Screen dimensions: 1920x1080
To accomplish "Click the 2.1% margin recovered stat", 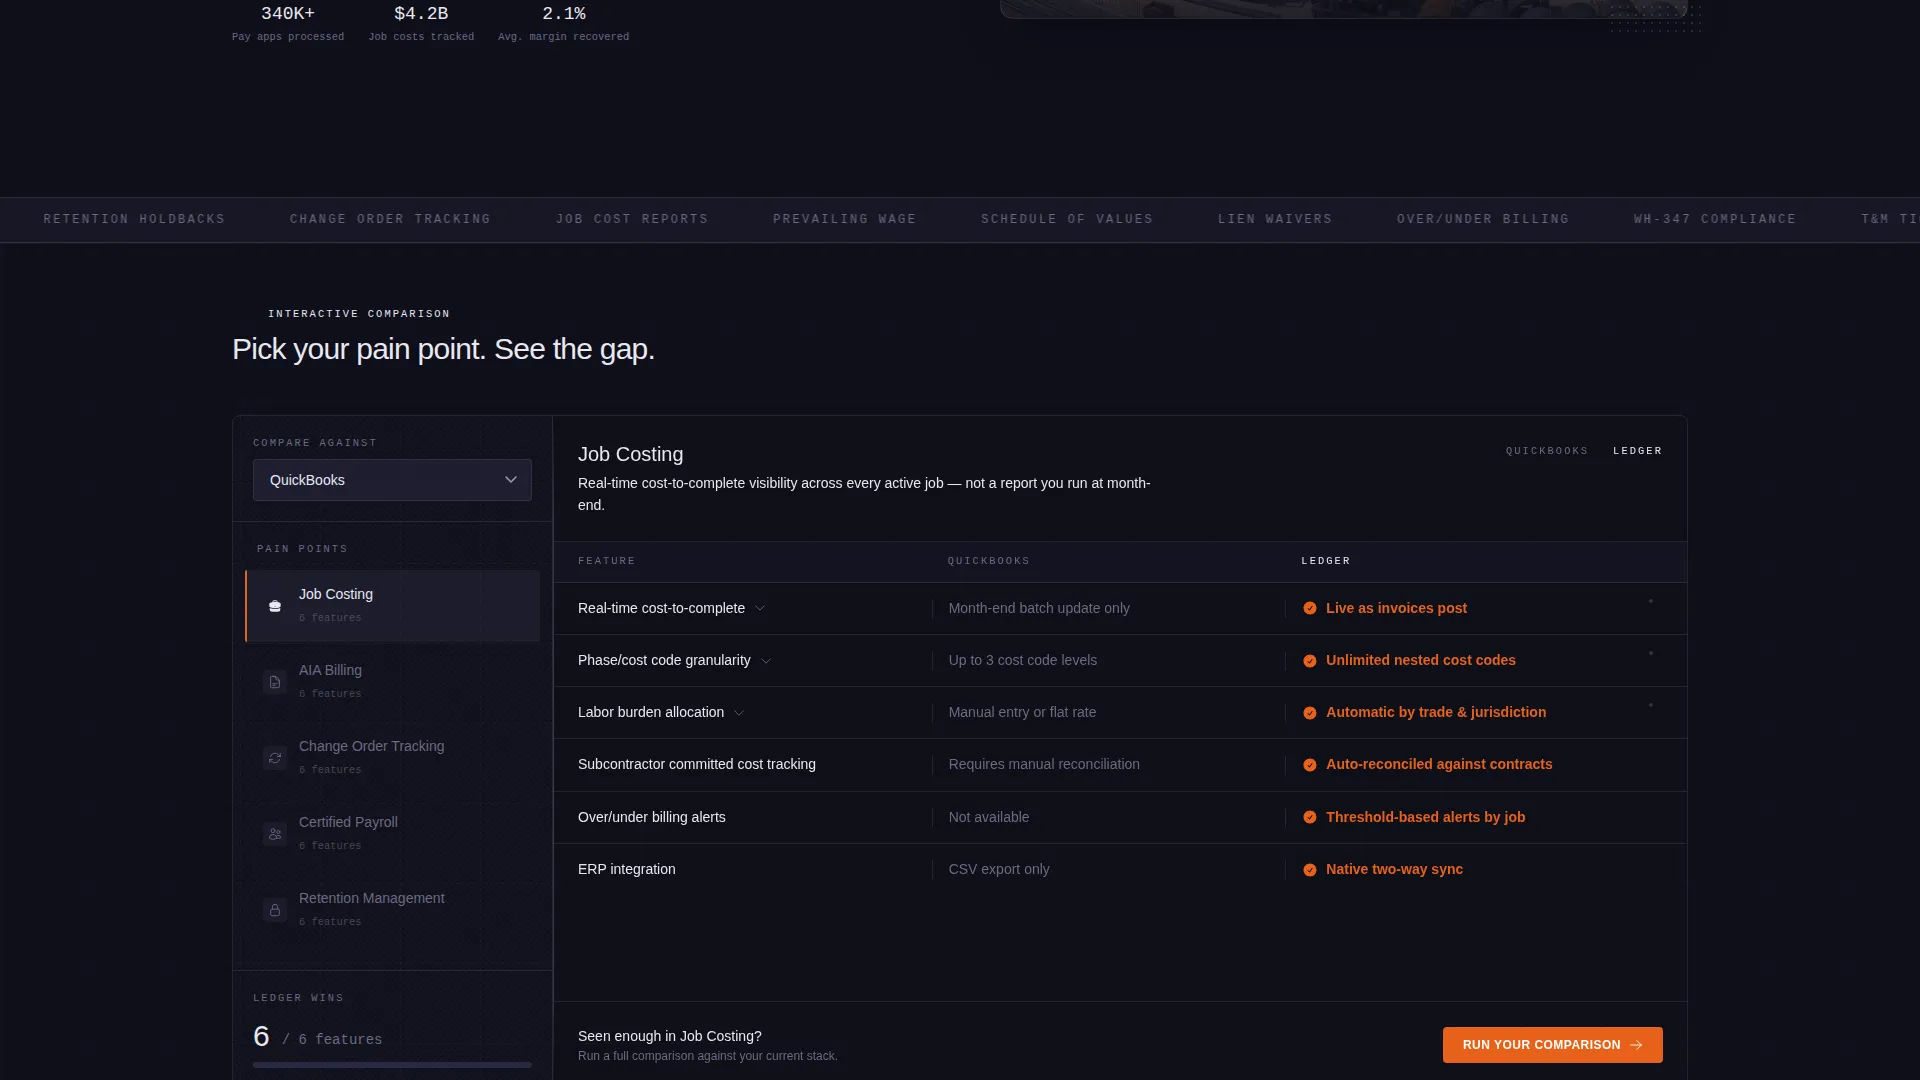I will click(x=564, y=23).
